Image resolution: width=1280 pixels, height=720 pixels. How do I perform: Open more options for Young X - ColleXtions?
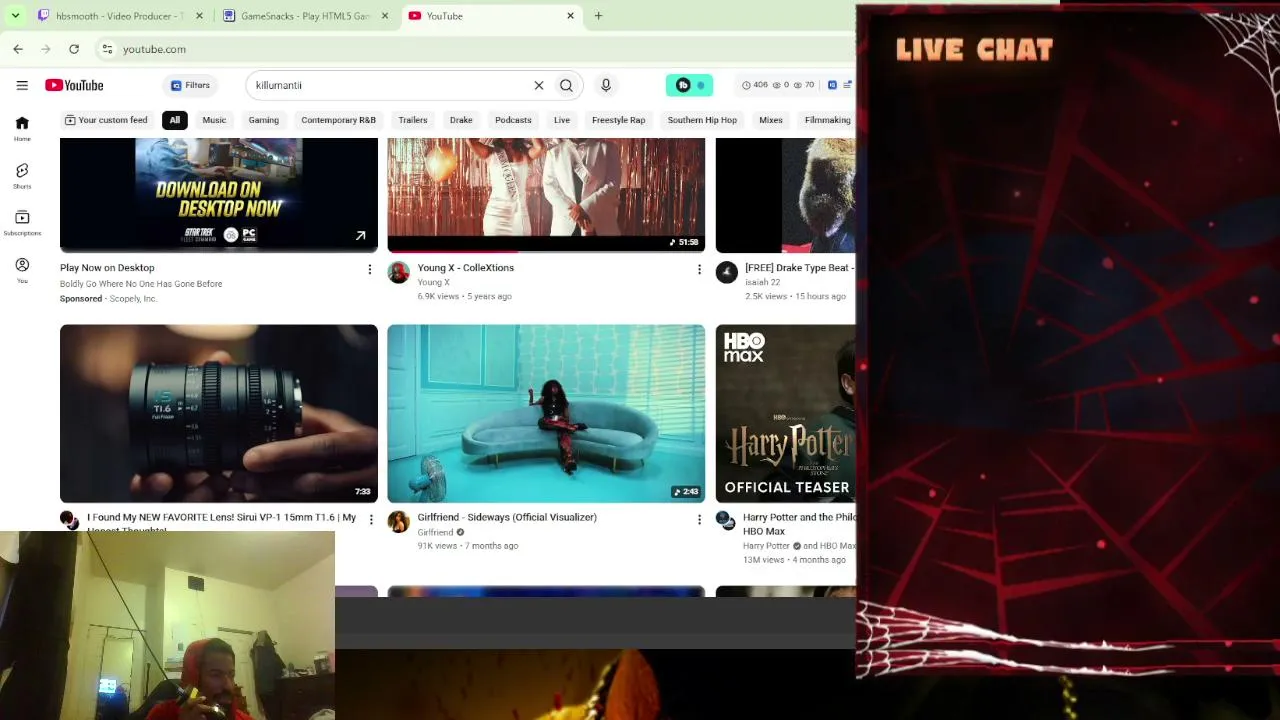tap(699, 269)
